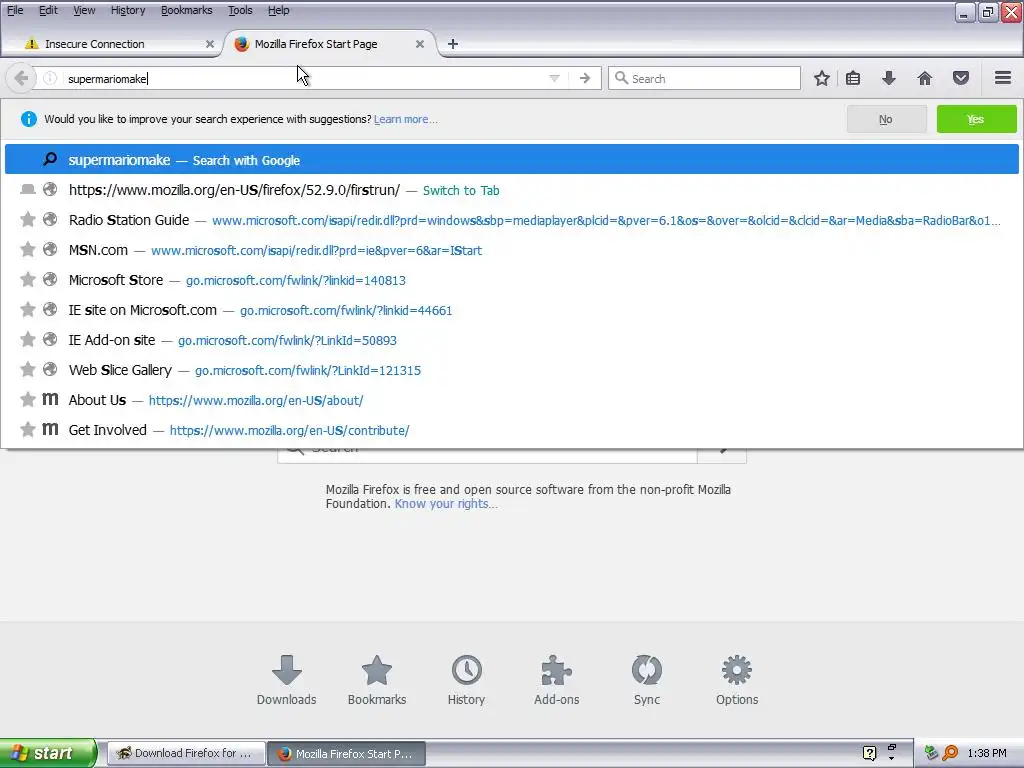Open the View menu
The width and height of the screenshot is (1024, 768).
pyautogui.click(x=84, y=10)
